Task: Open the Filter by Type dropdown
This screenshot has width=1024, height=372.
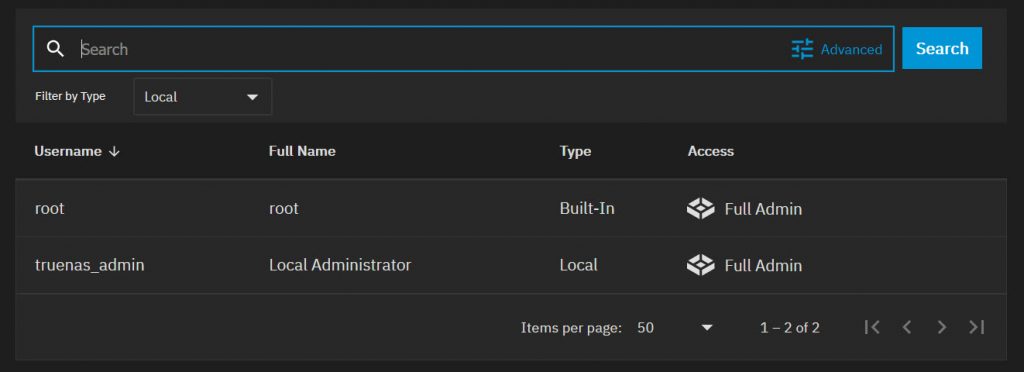Action: tap(202, 97)
